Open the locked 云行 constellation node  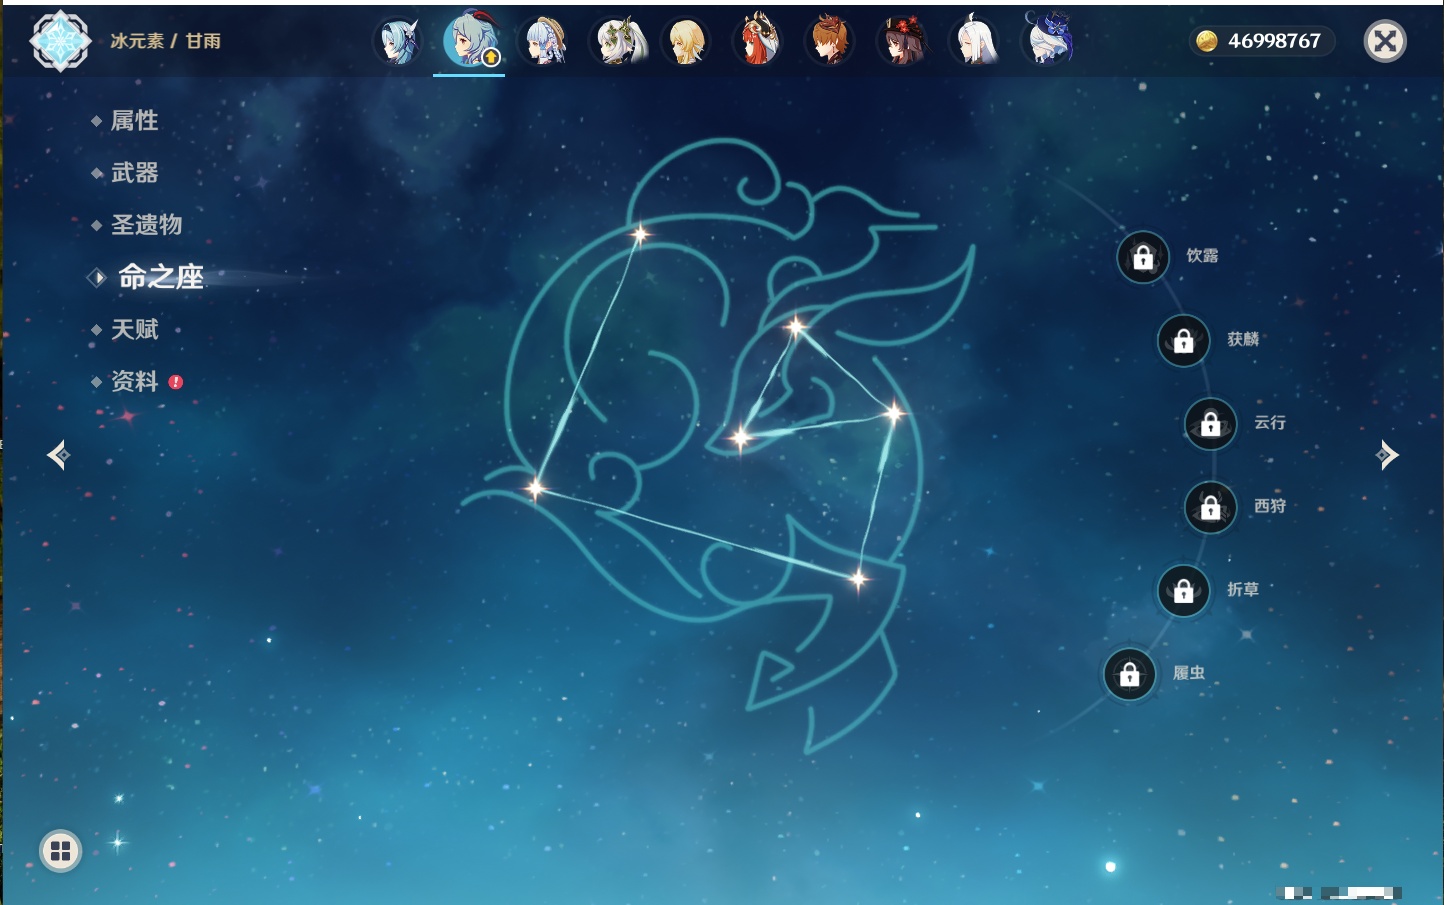[1211, 424]
